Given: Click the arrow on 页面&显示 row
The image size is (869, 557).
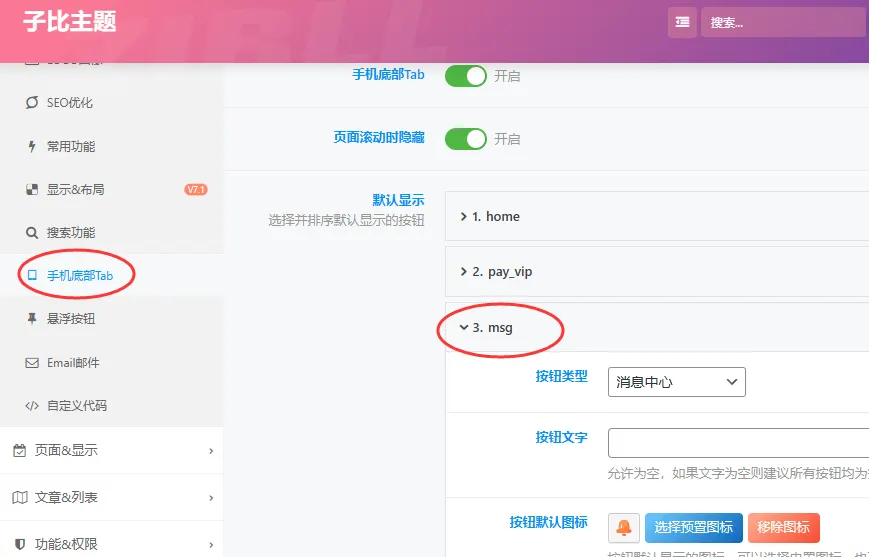Looking at the screenshot, I should 211,451.
